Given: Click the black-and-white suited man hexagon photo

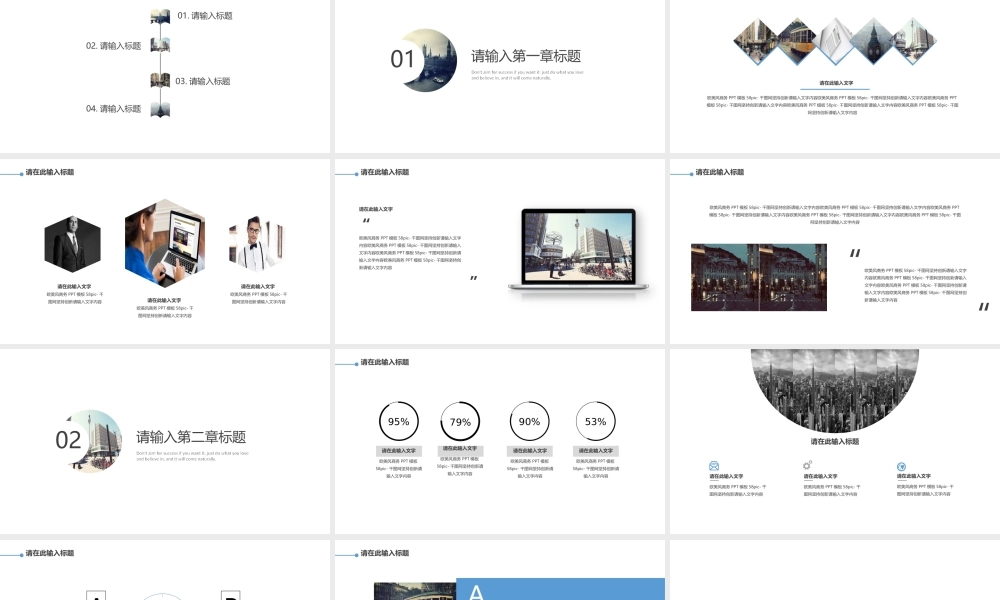Looking at the screenshot, I should (72, 244).
